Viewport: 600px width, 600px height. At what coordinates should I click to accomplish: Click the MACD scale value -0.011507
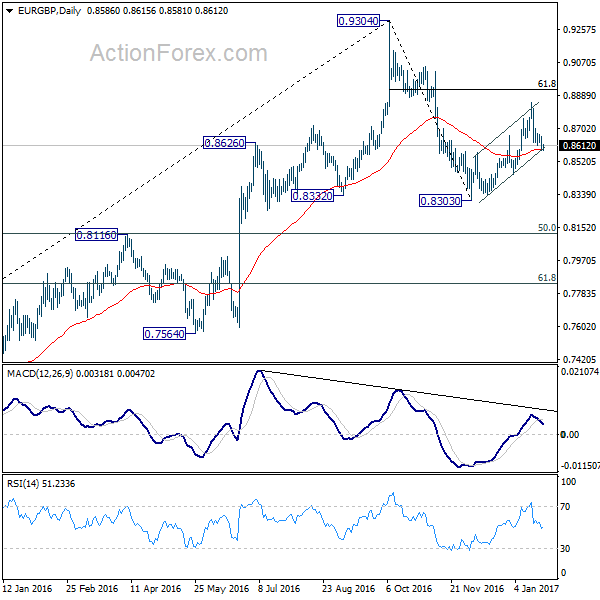(580, 466)
